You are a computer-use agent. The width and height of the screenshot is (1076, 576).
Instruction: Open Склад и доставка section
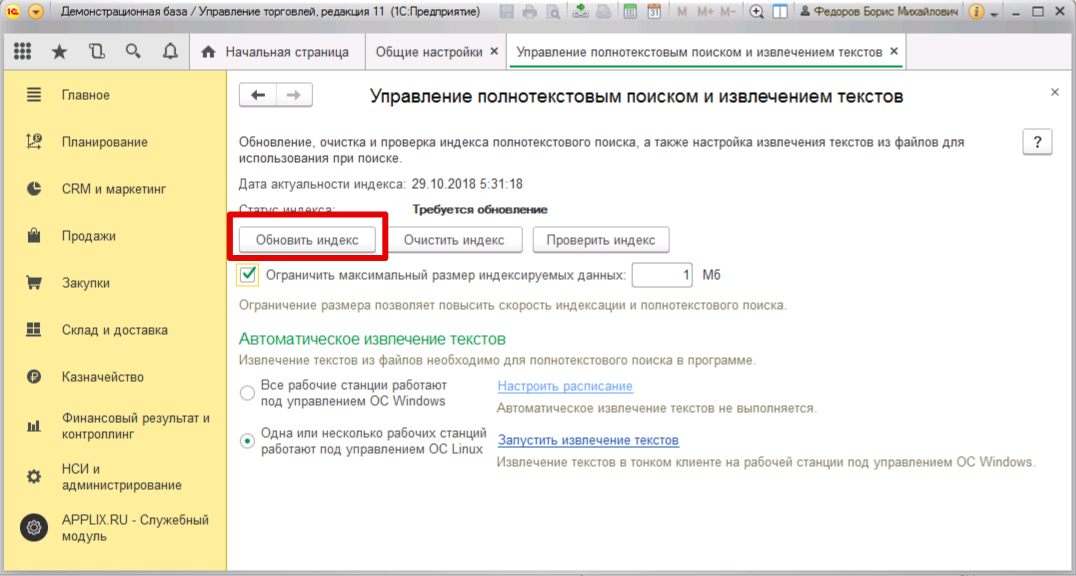coord(115,330)
